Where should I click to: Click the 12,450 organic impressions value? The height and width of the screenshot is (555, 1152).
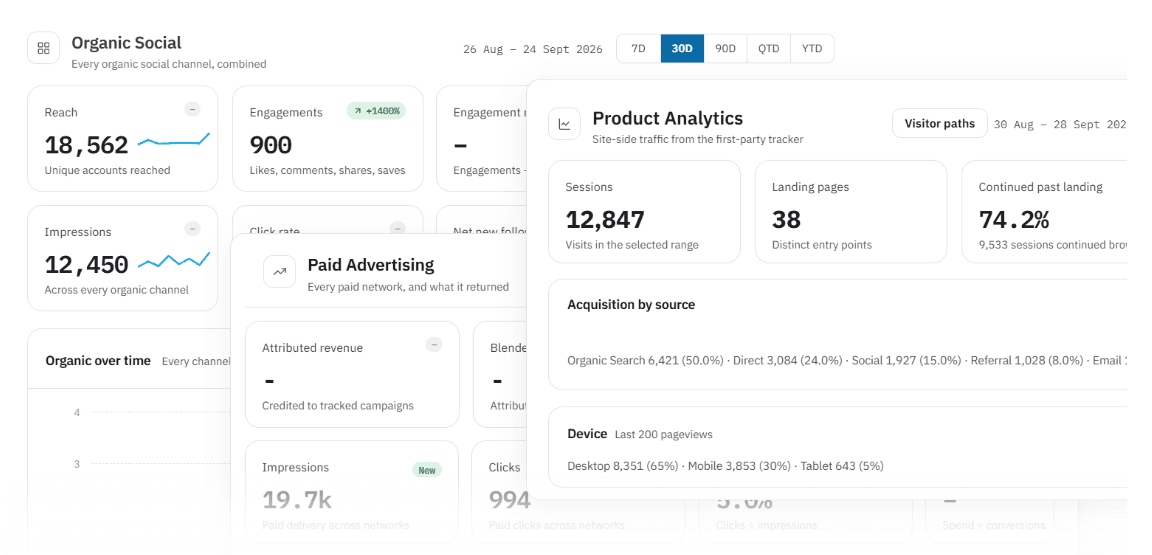pos(87,264)
